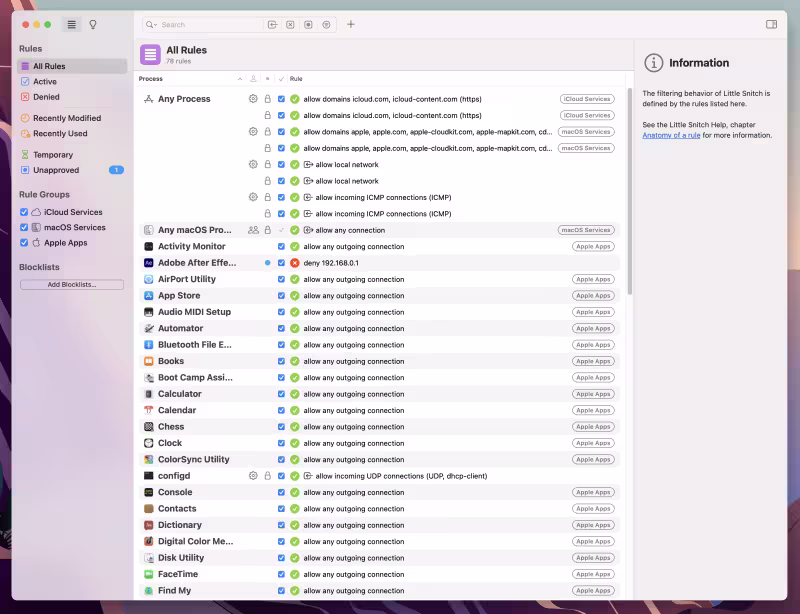The height and width of the screenshot is (614, 800).
Task: Uncheck the Apple Apps rule group checkbox
Action: point(24,242)
